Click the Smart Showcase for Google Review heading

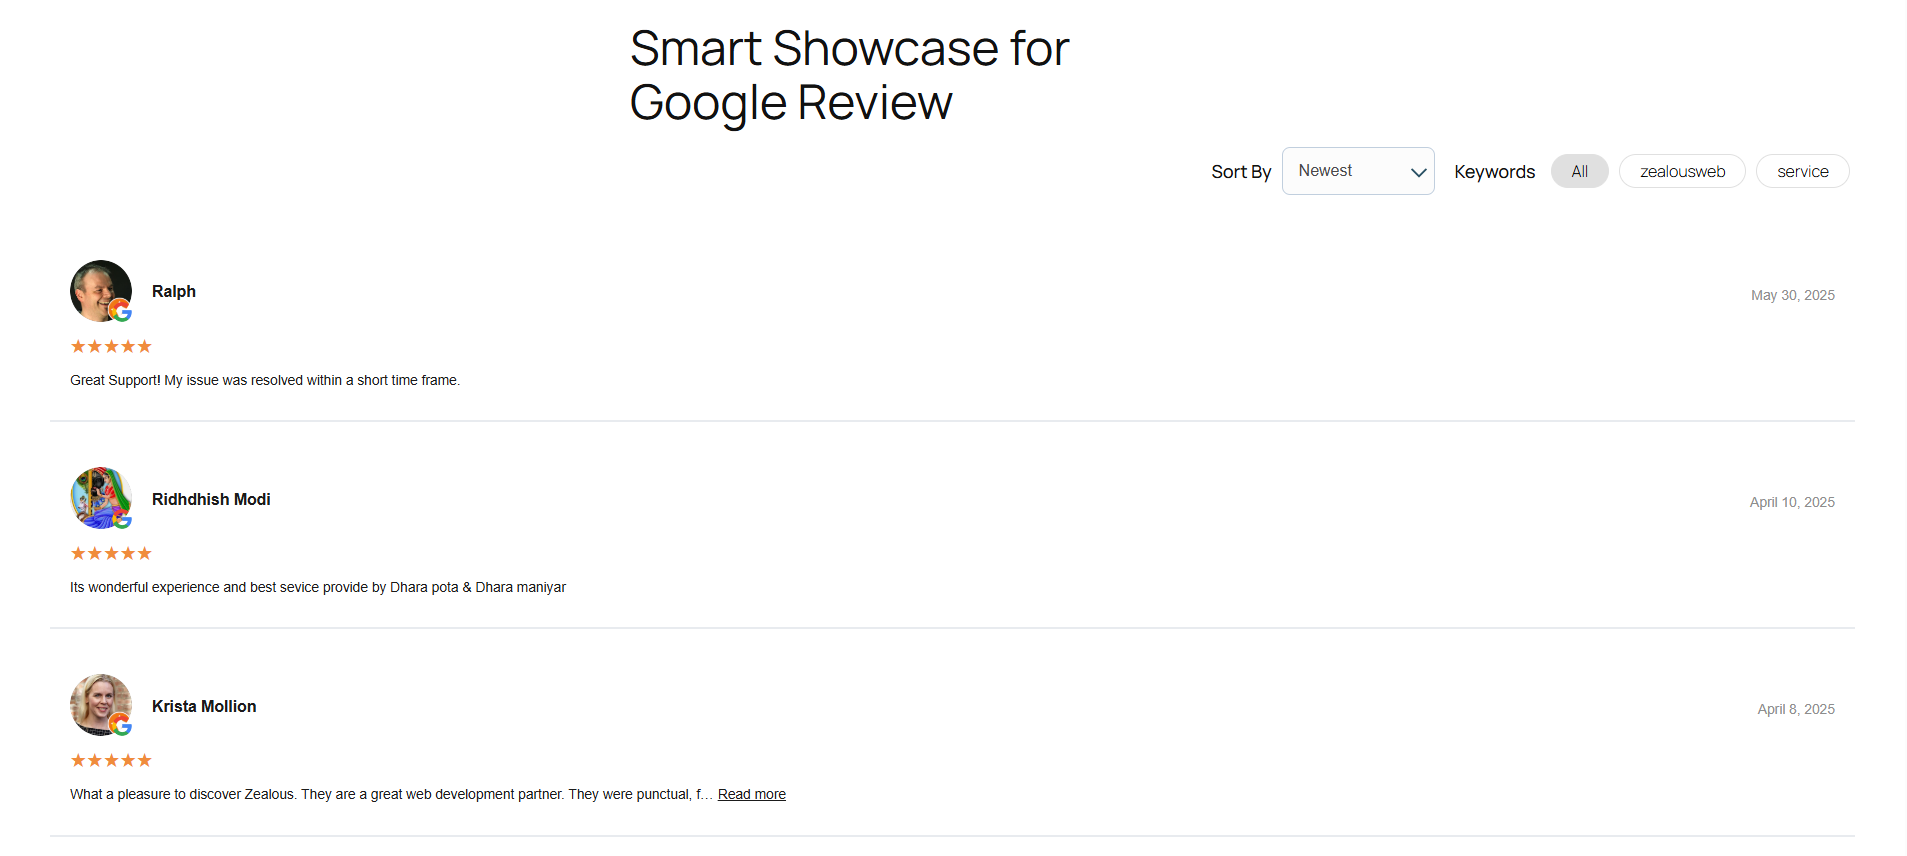tap(849, 76)
